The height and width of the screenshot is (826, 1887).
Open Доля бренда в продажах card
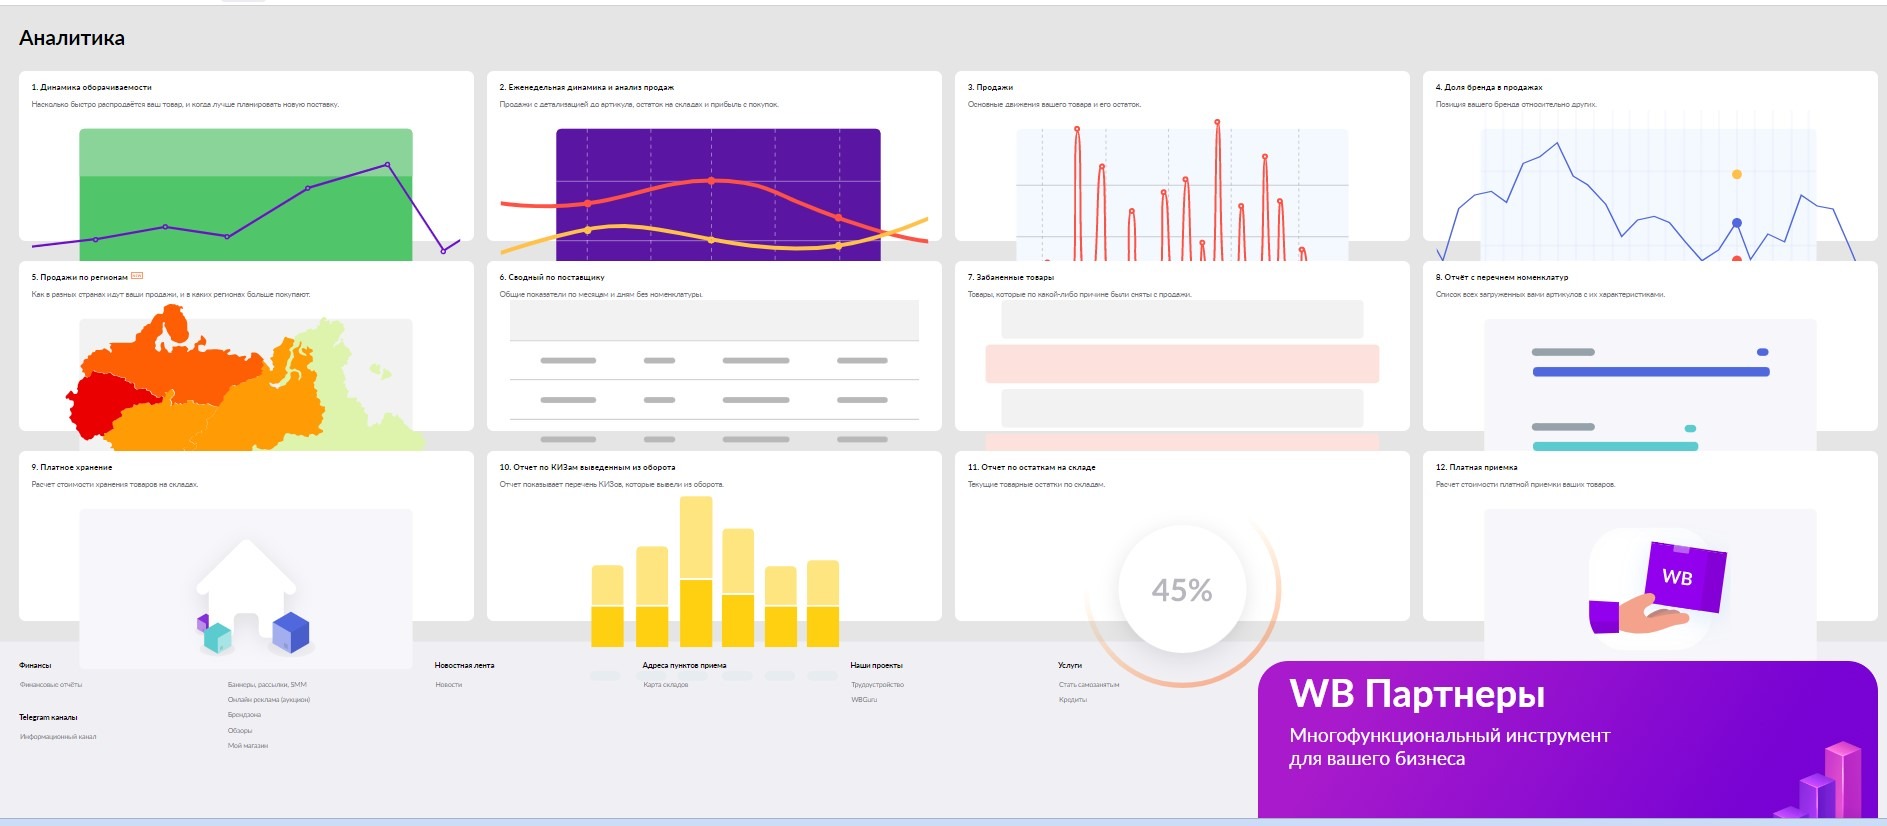(1650, 156)
